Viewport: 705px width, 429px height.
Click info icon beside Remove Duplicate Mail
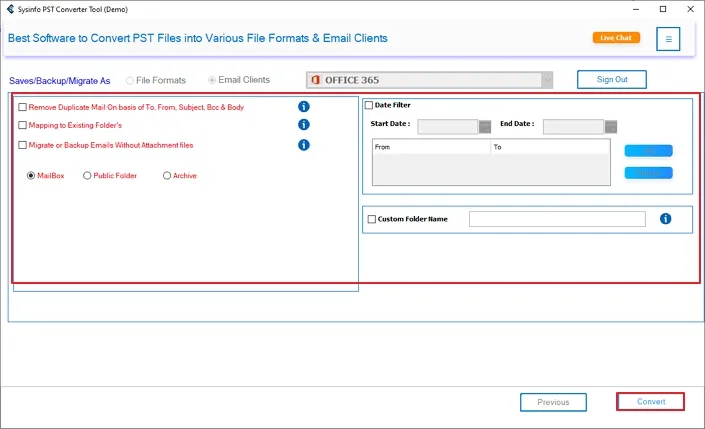coord(304,107)
